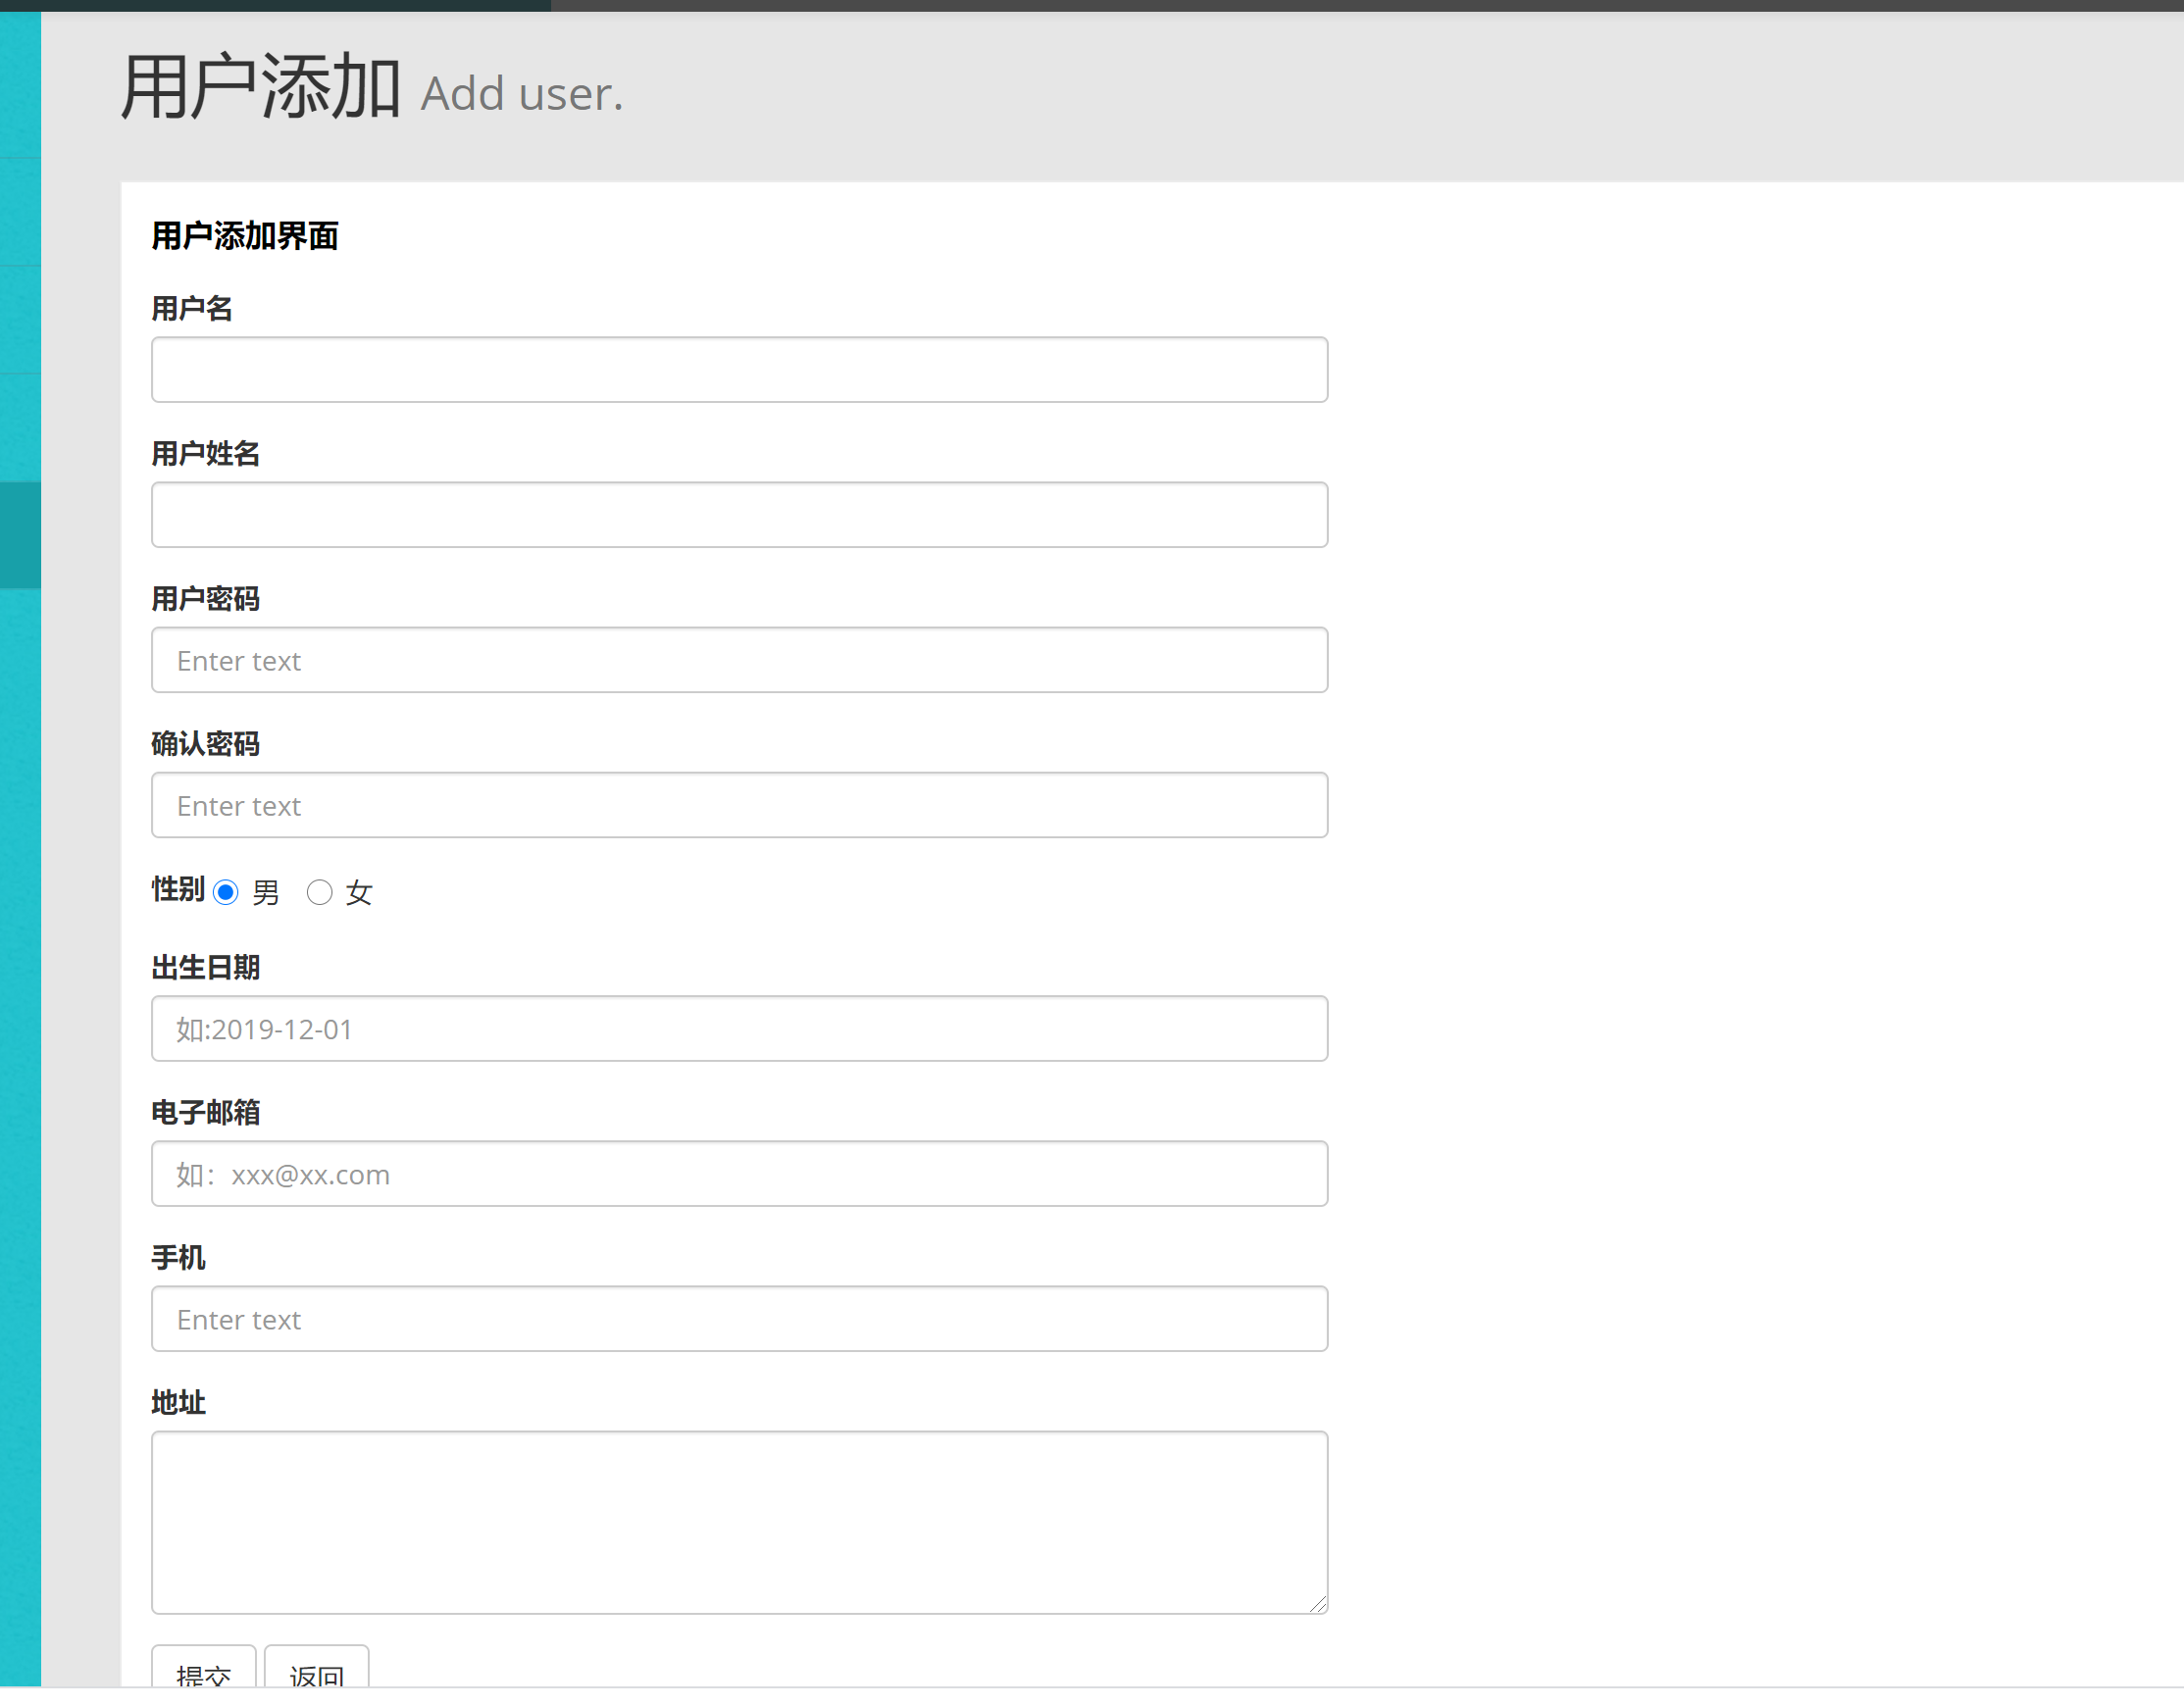Click the 用户名 field label
2184x1706 pixels.
192,309
